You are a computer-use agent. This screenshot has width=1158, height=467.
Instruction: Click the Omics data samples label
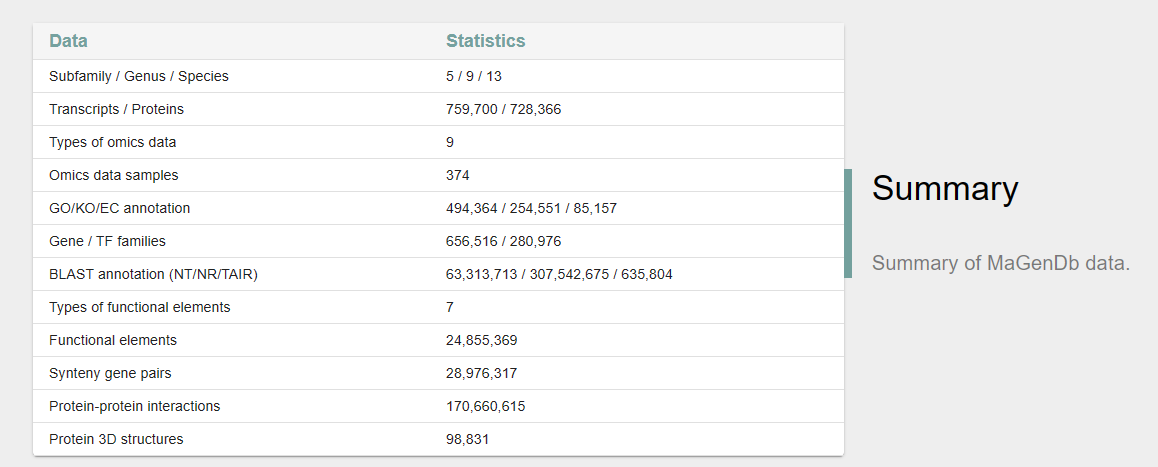[x=113, y=175]
